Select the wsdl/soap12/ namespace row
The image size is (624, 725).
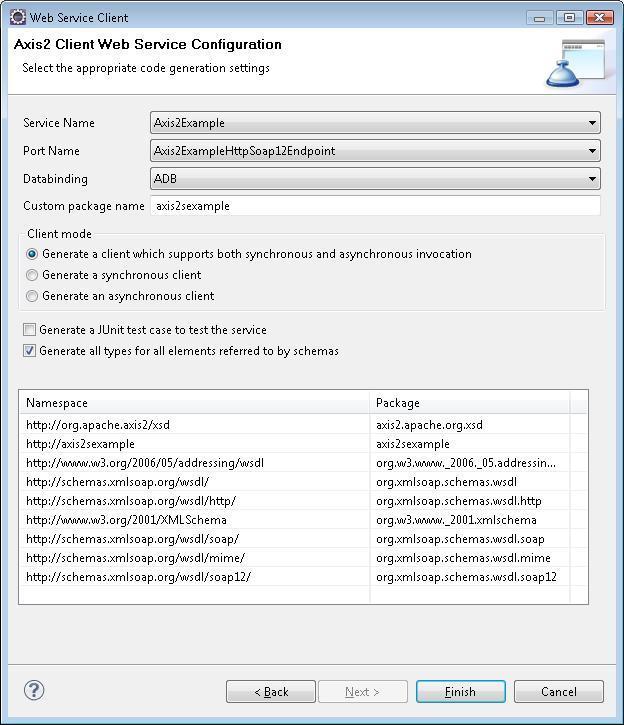click(304, 577)
